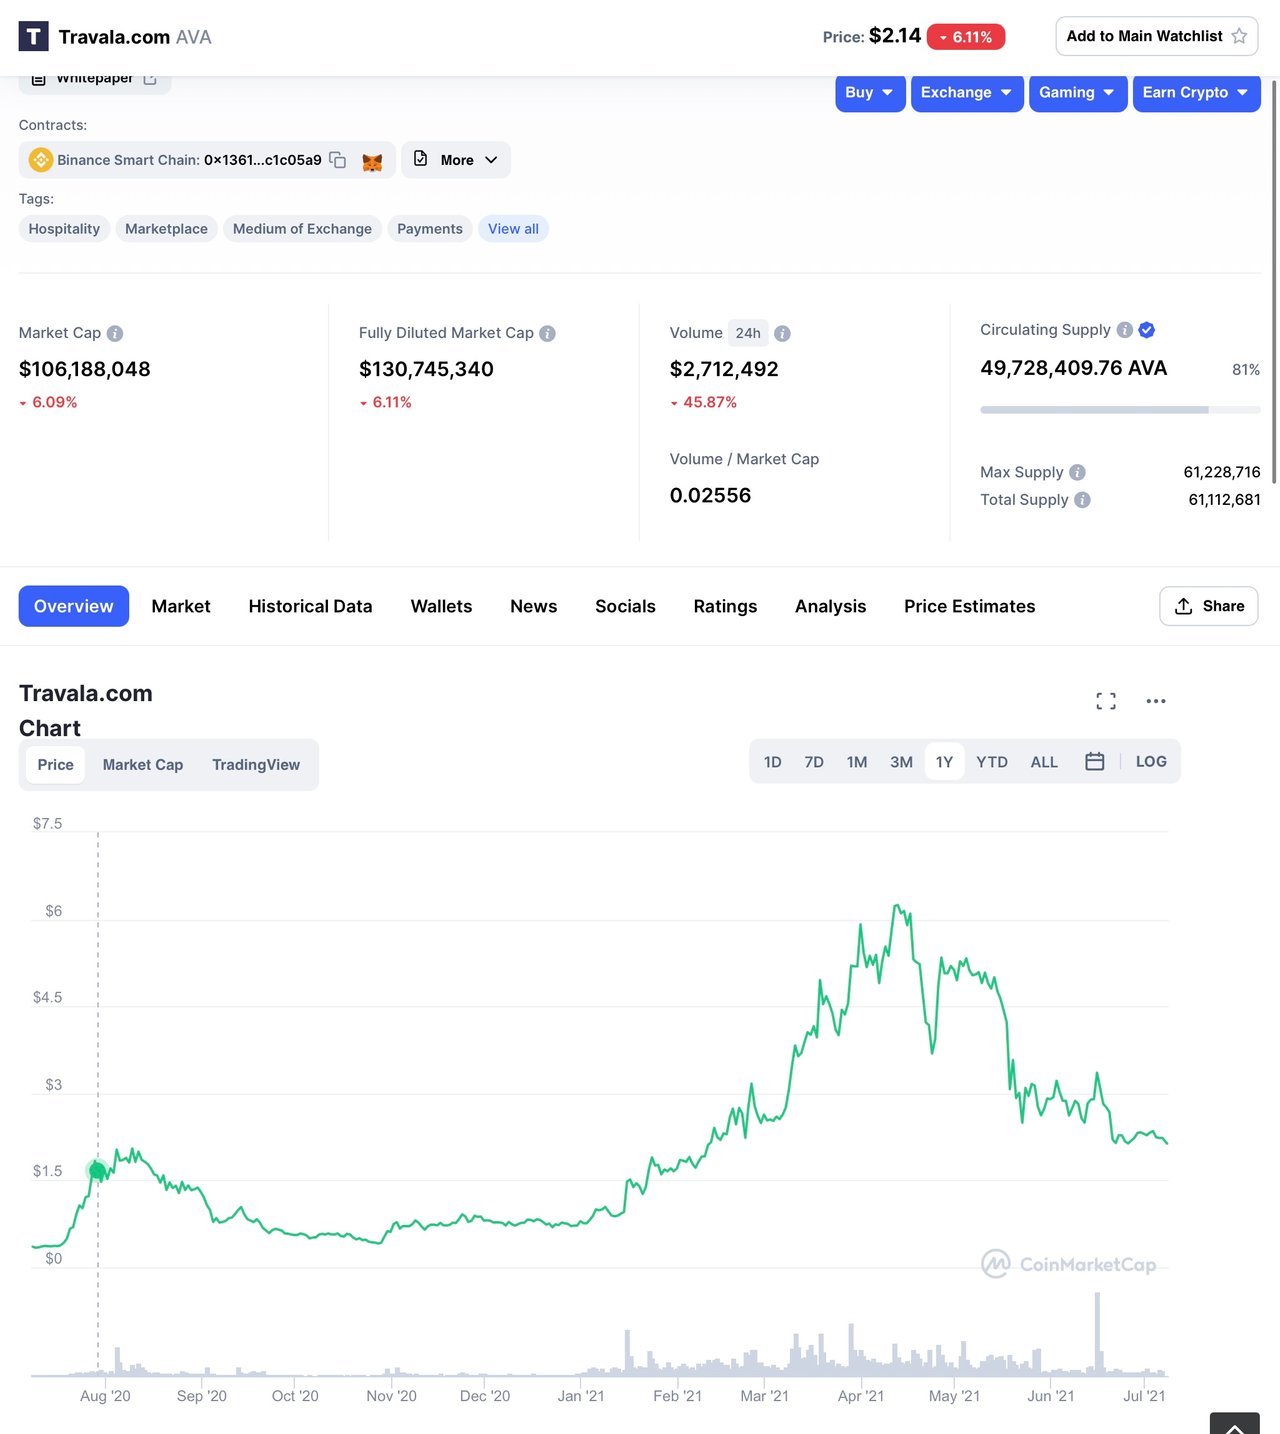Viewport: 1280px width, 1434px height.
Task: Open the Historical Data tab
Action: click(310, 606)
